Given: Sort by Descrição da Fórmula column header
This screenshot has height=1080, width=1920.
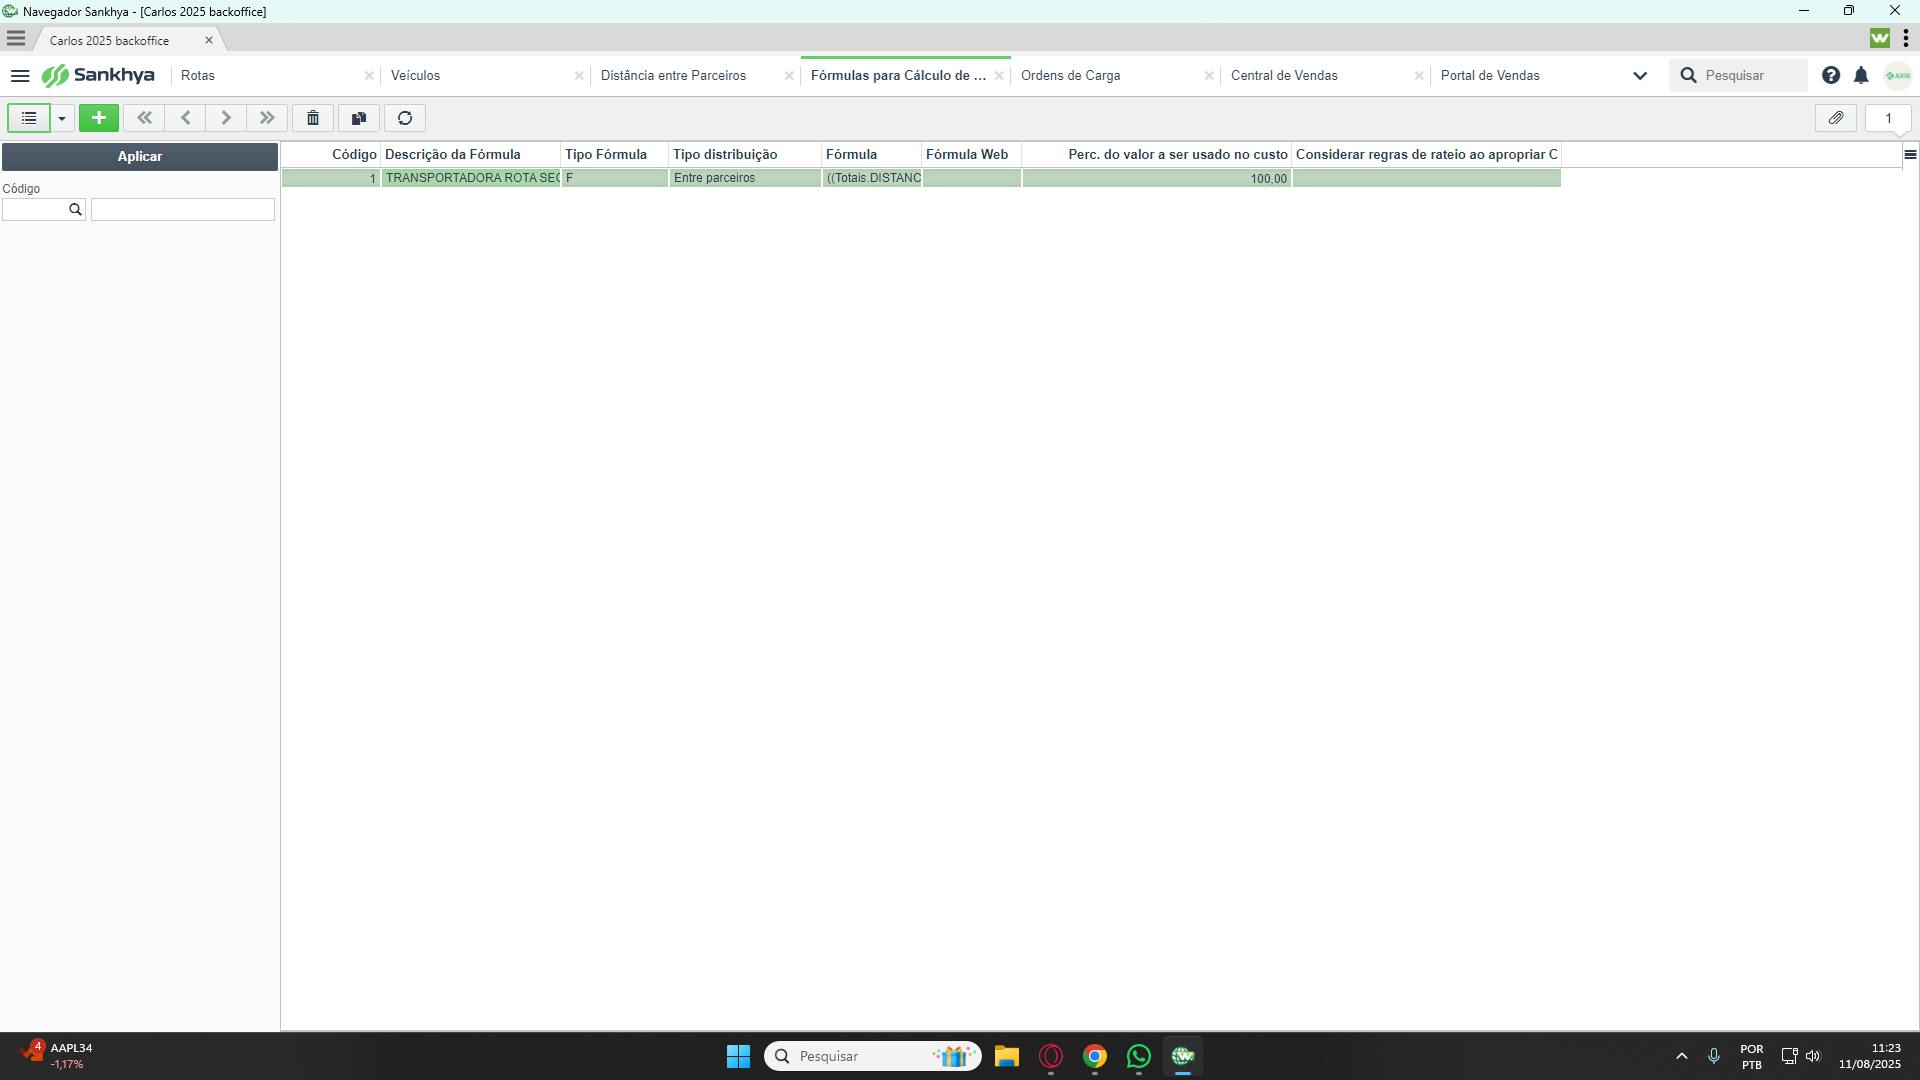Looking at the screenshot, I should coord(470,155).
